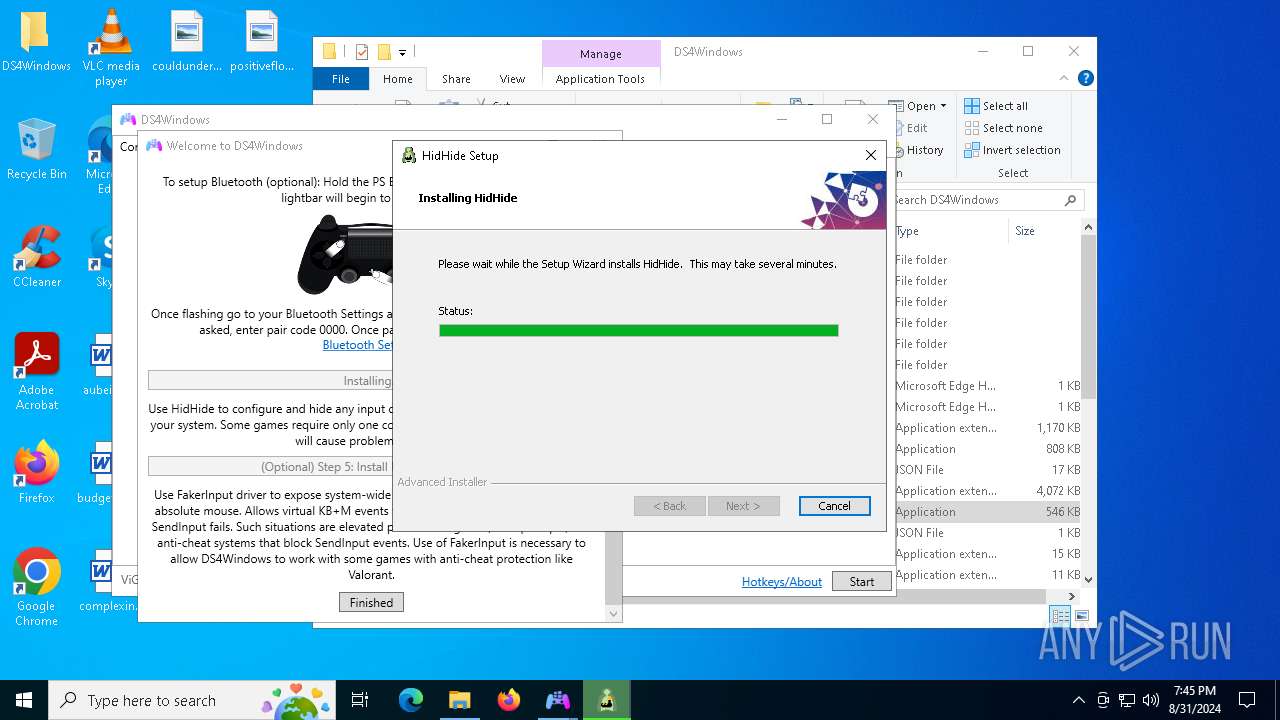Screen dimensions: 1280x720
Task: Click the Optional Step 5 Install button
Action: (270, 467)
